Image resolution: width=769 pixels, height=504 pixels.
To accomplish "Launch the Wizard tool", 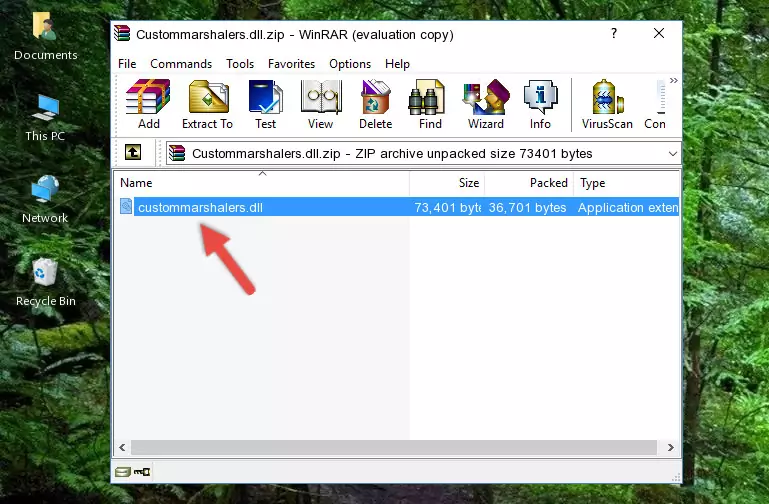I will tap(486, 104).
